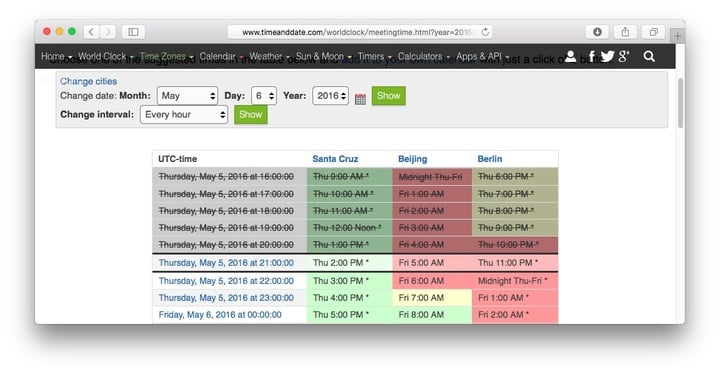Click the Berlin cell Midnight Thu-Fri
The image size is (720, 374).
pyautogui.click(x=515, y=281)
